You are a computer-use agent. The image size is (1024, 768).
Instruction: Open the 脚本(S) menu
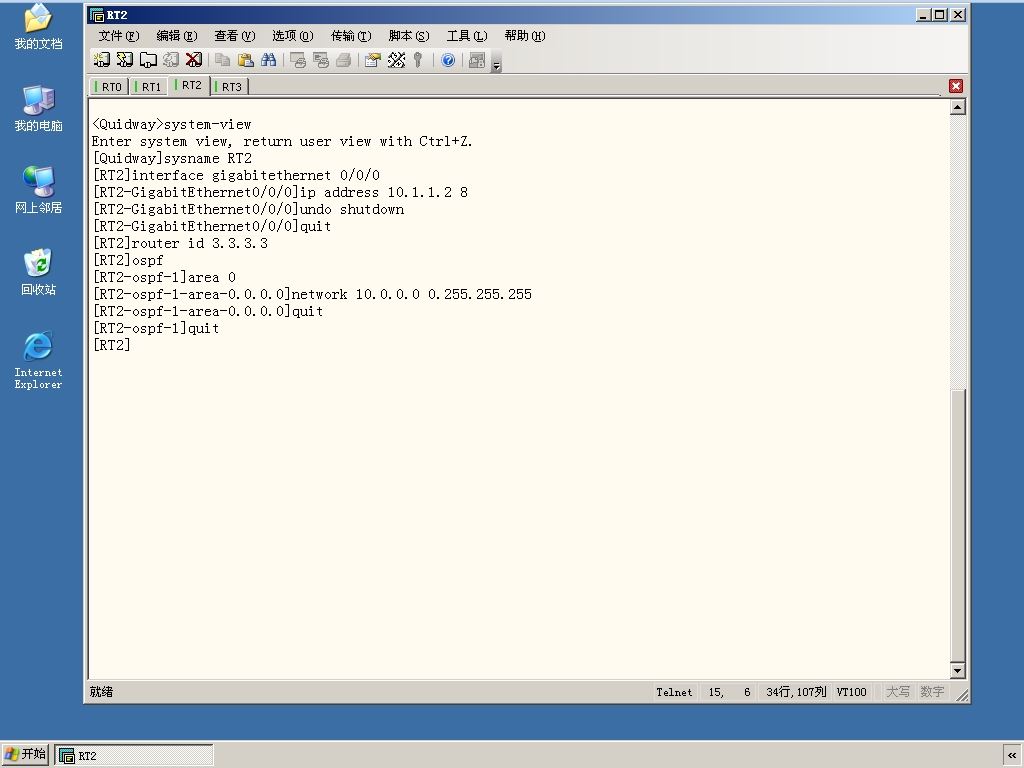point(409,36)
